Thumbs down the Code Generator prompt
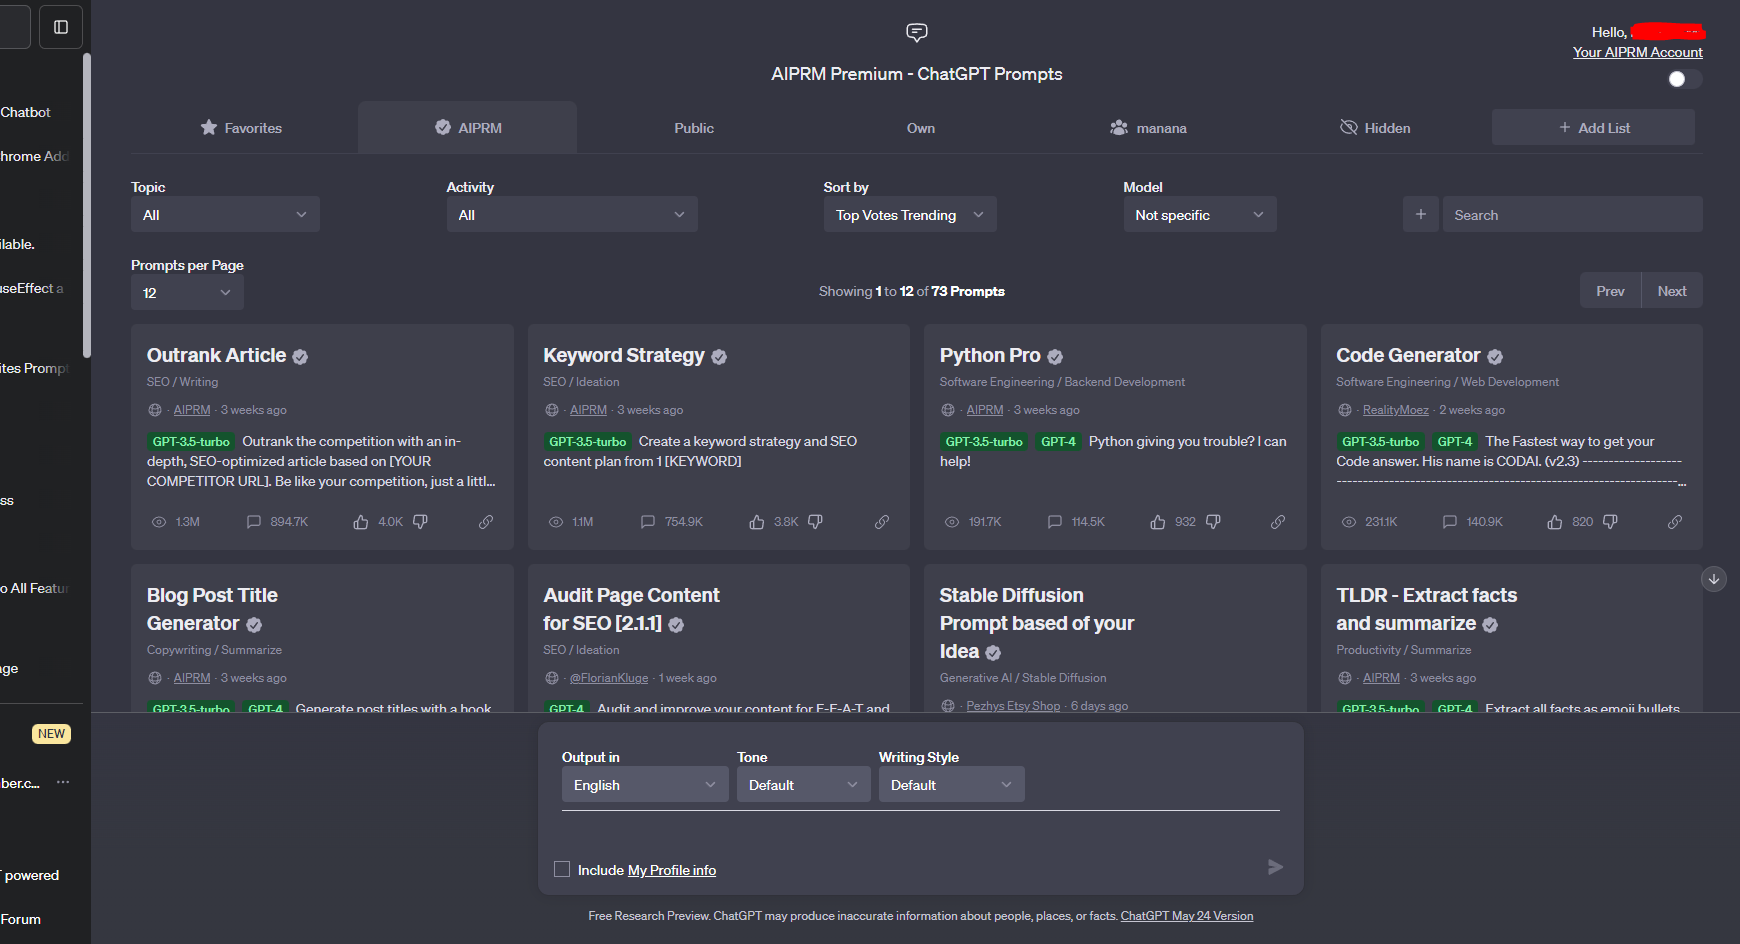The image size is (1740, 944). 1610,522
